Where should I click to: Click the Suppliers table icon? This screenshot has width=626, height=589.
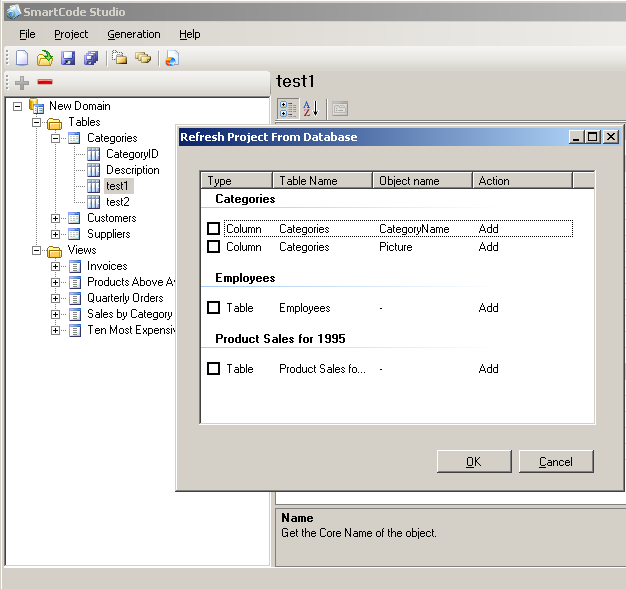74,234
